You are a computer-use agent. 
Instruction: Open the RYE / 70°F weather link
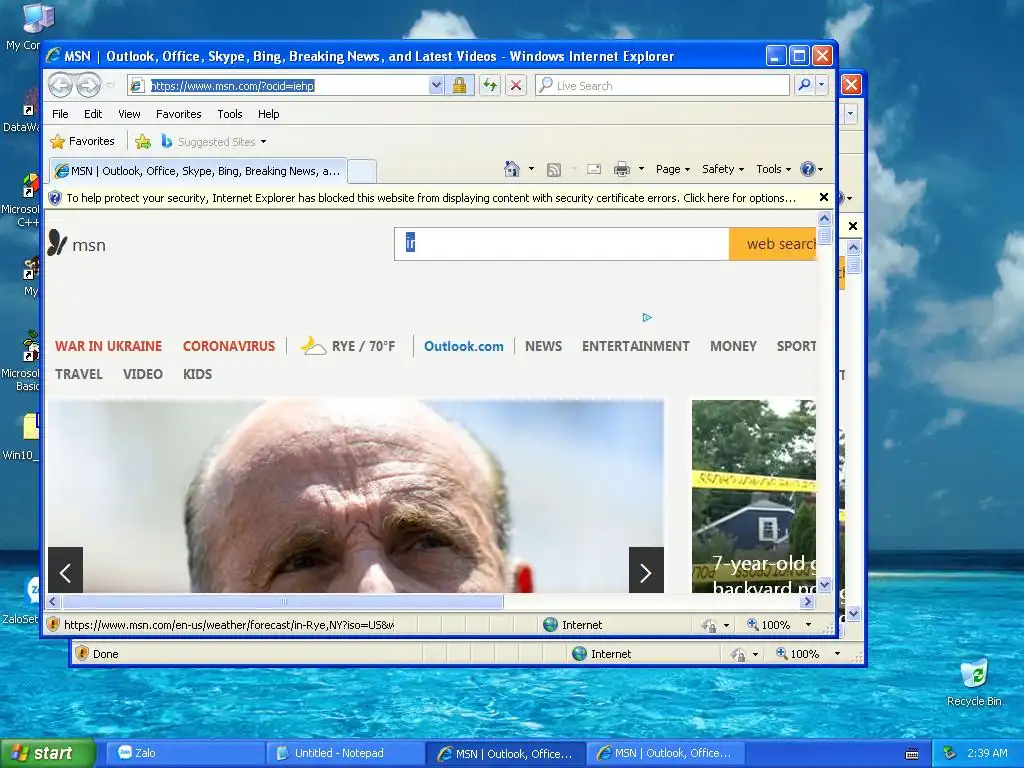(348, 346)
